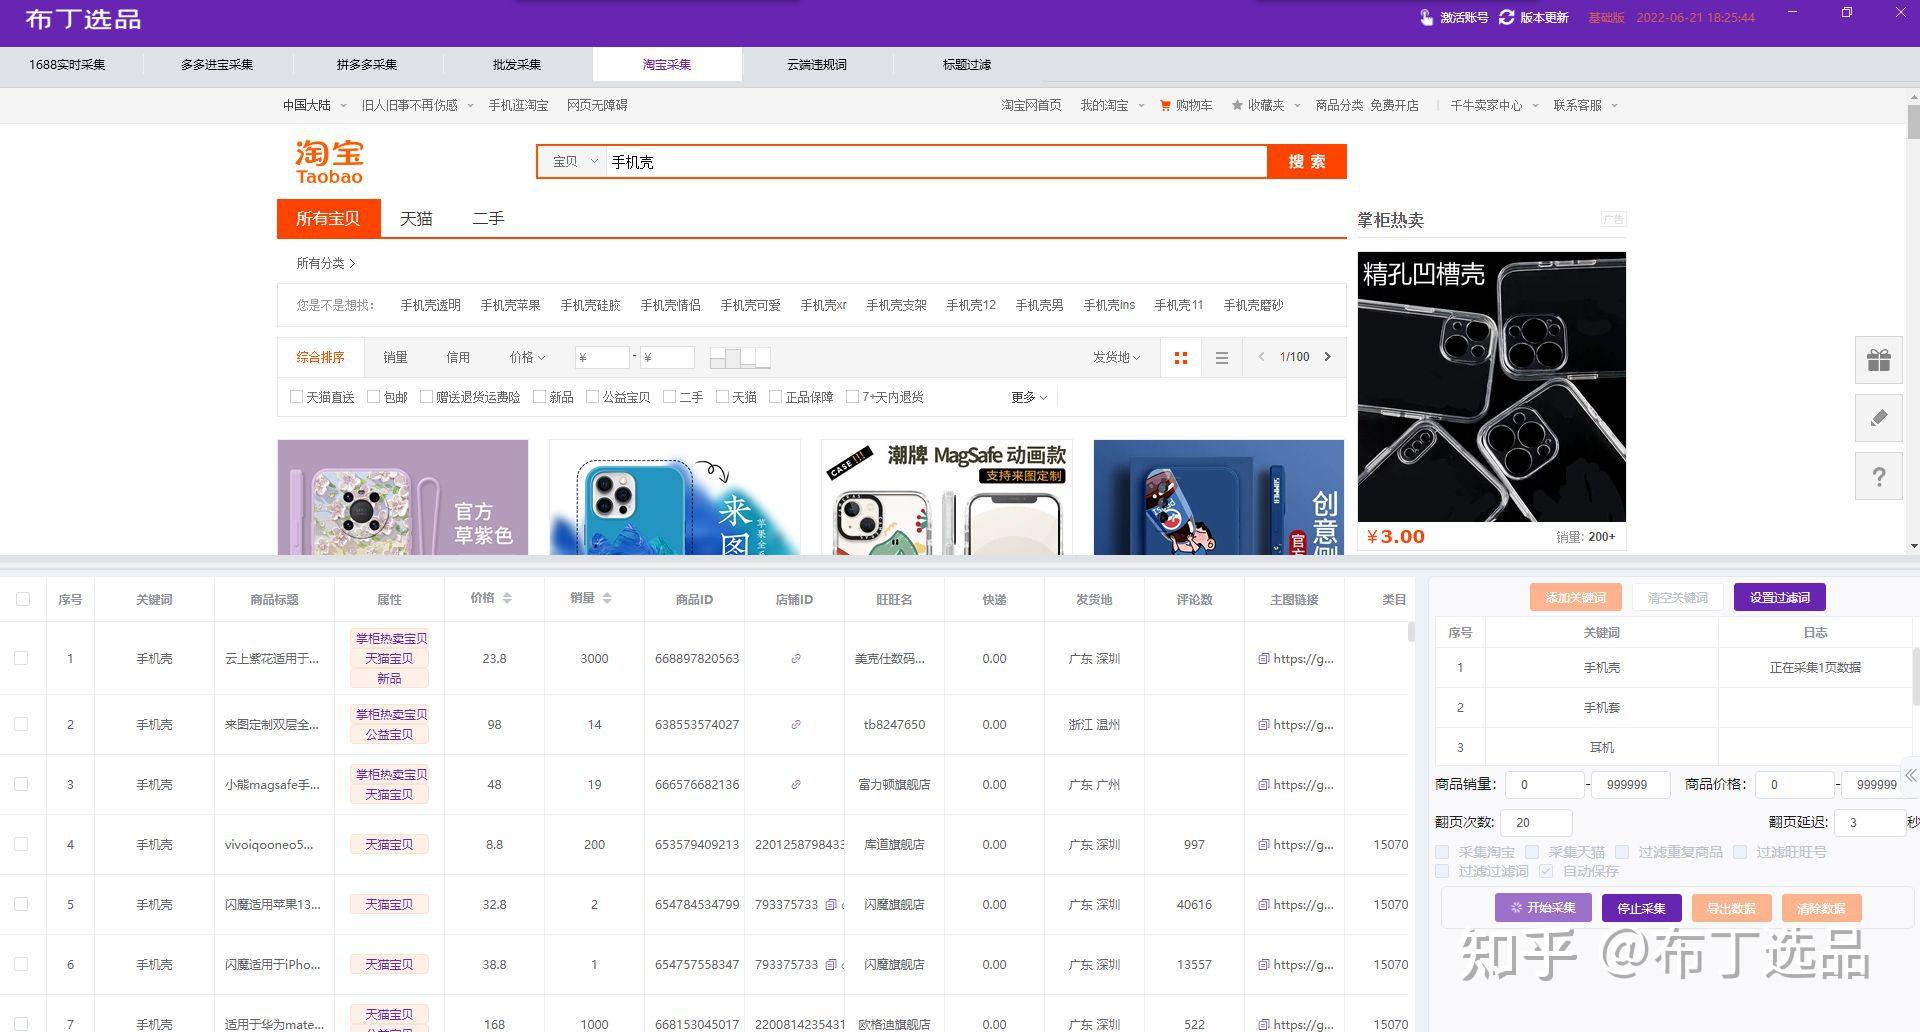Click the pencil edit sidebar icon

(1878, 418)
